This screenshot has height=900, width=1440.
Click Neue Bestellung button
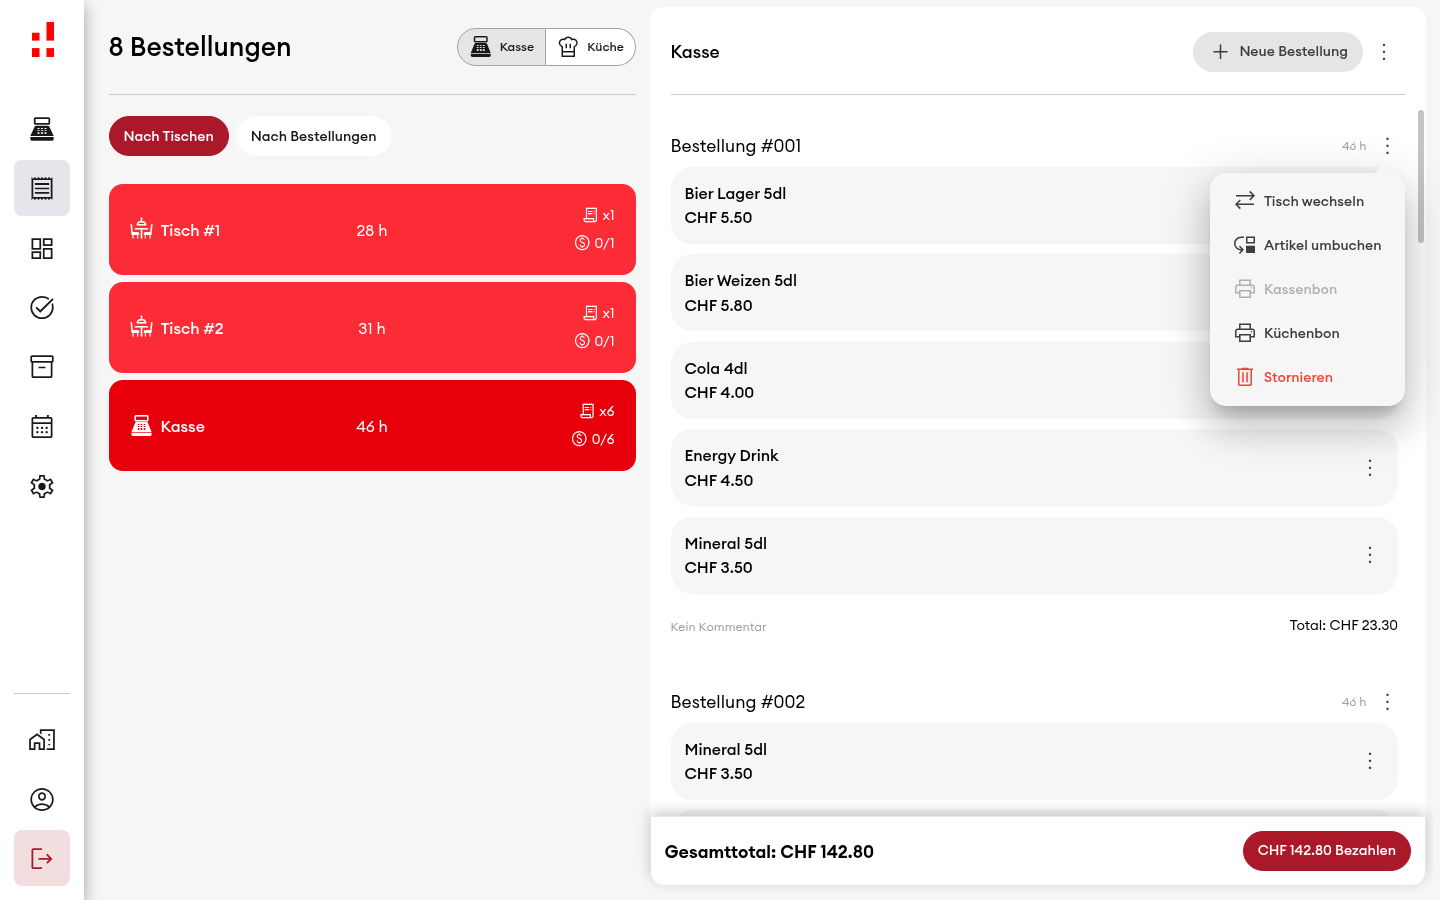point(1278,52)
